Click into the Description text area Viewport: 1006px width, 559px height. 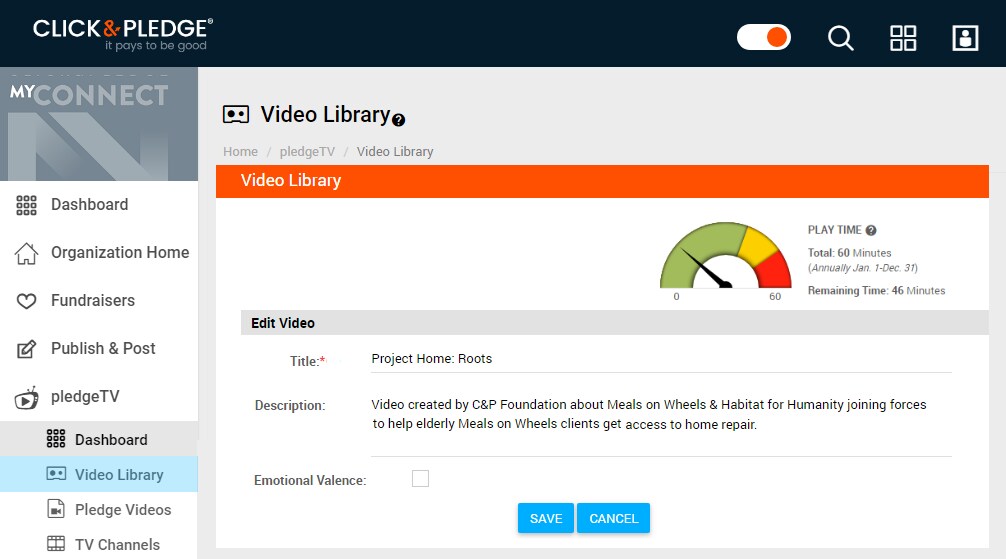661,424
